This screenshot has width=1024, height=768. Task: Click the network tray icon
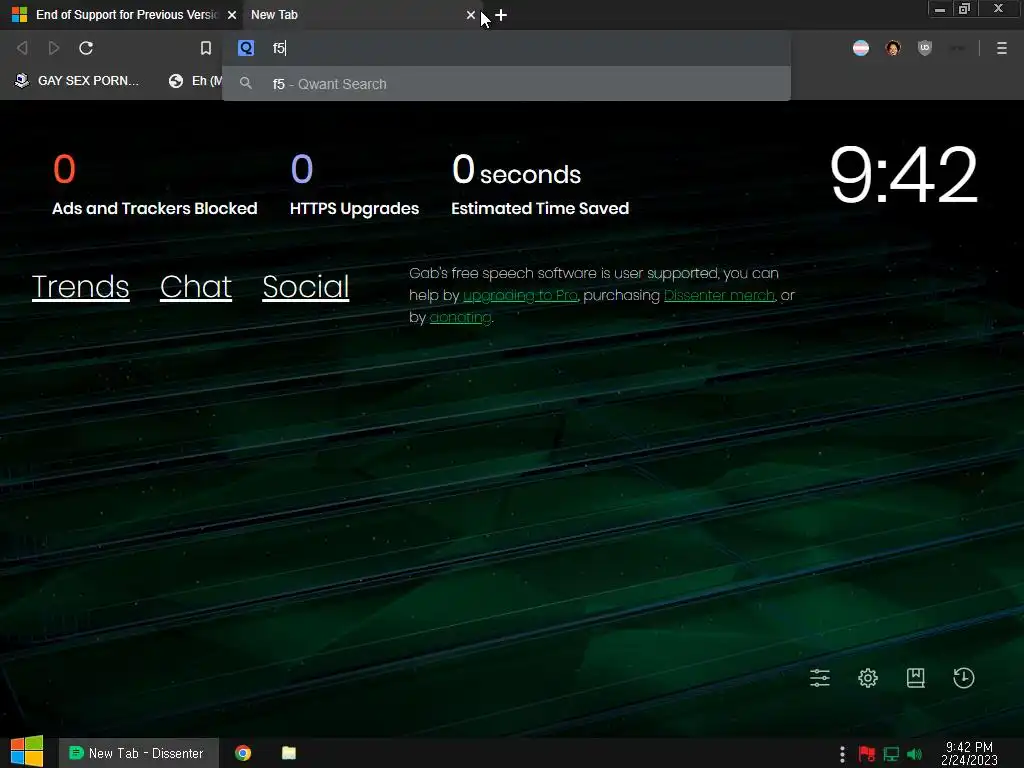(x=891, y=754)
